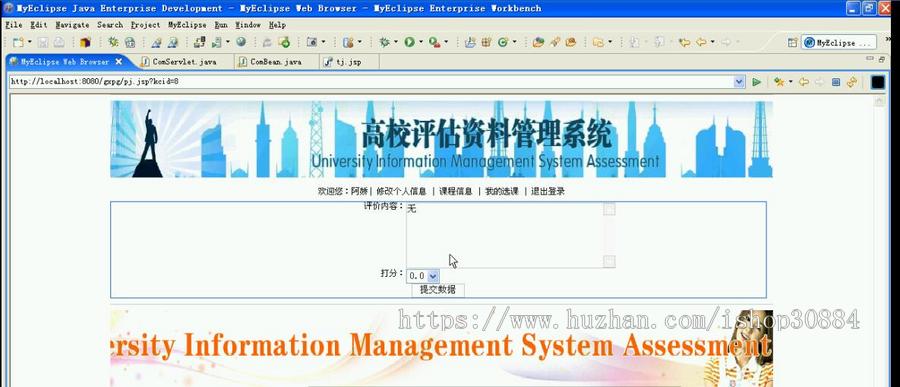
Task: Open the File menu
Action: [14, 25]
